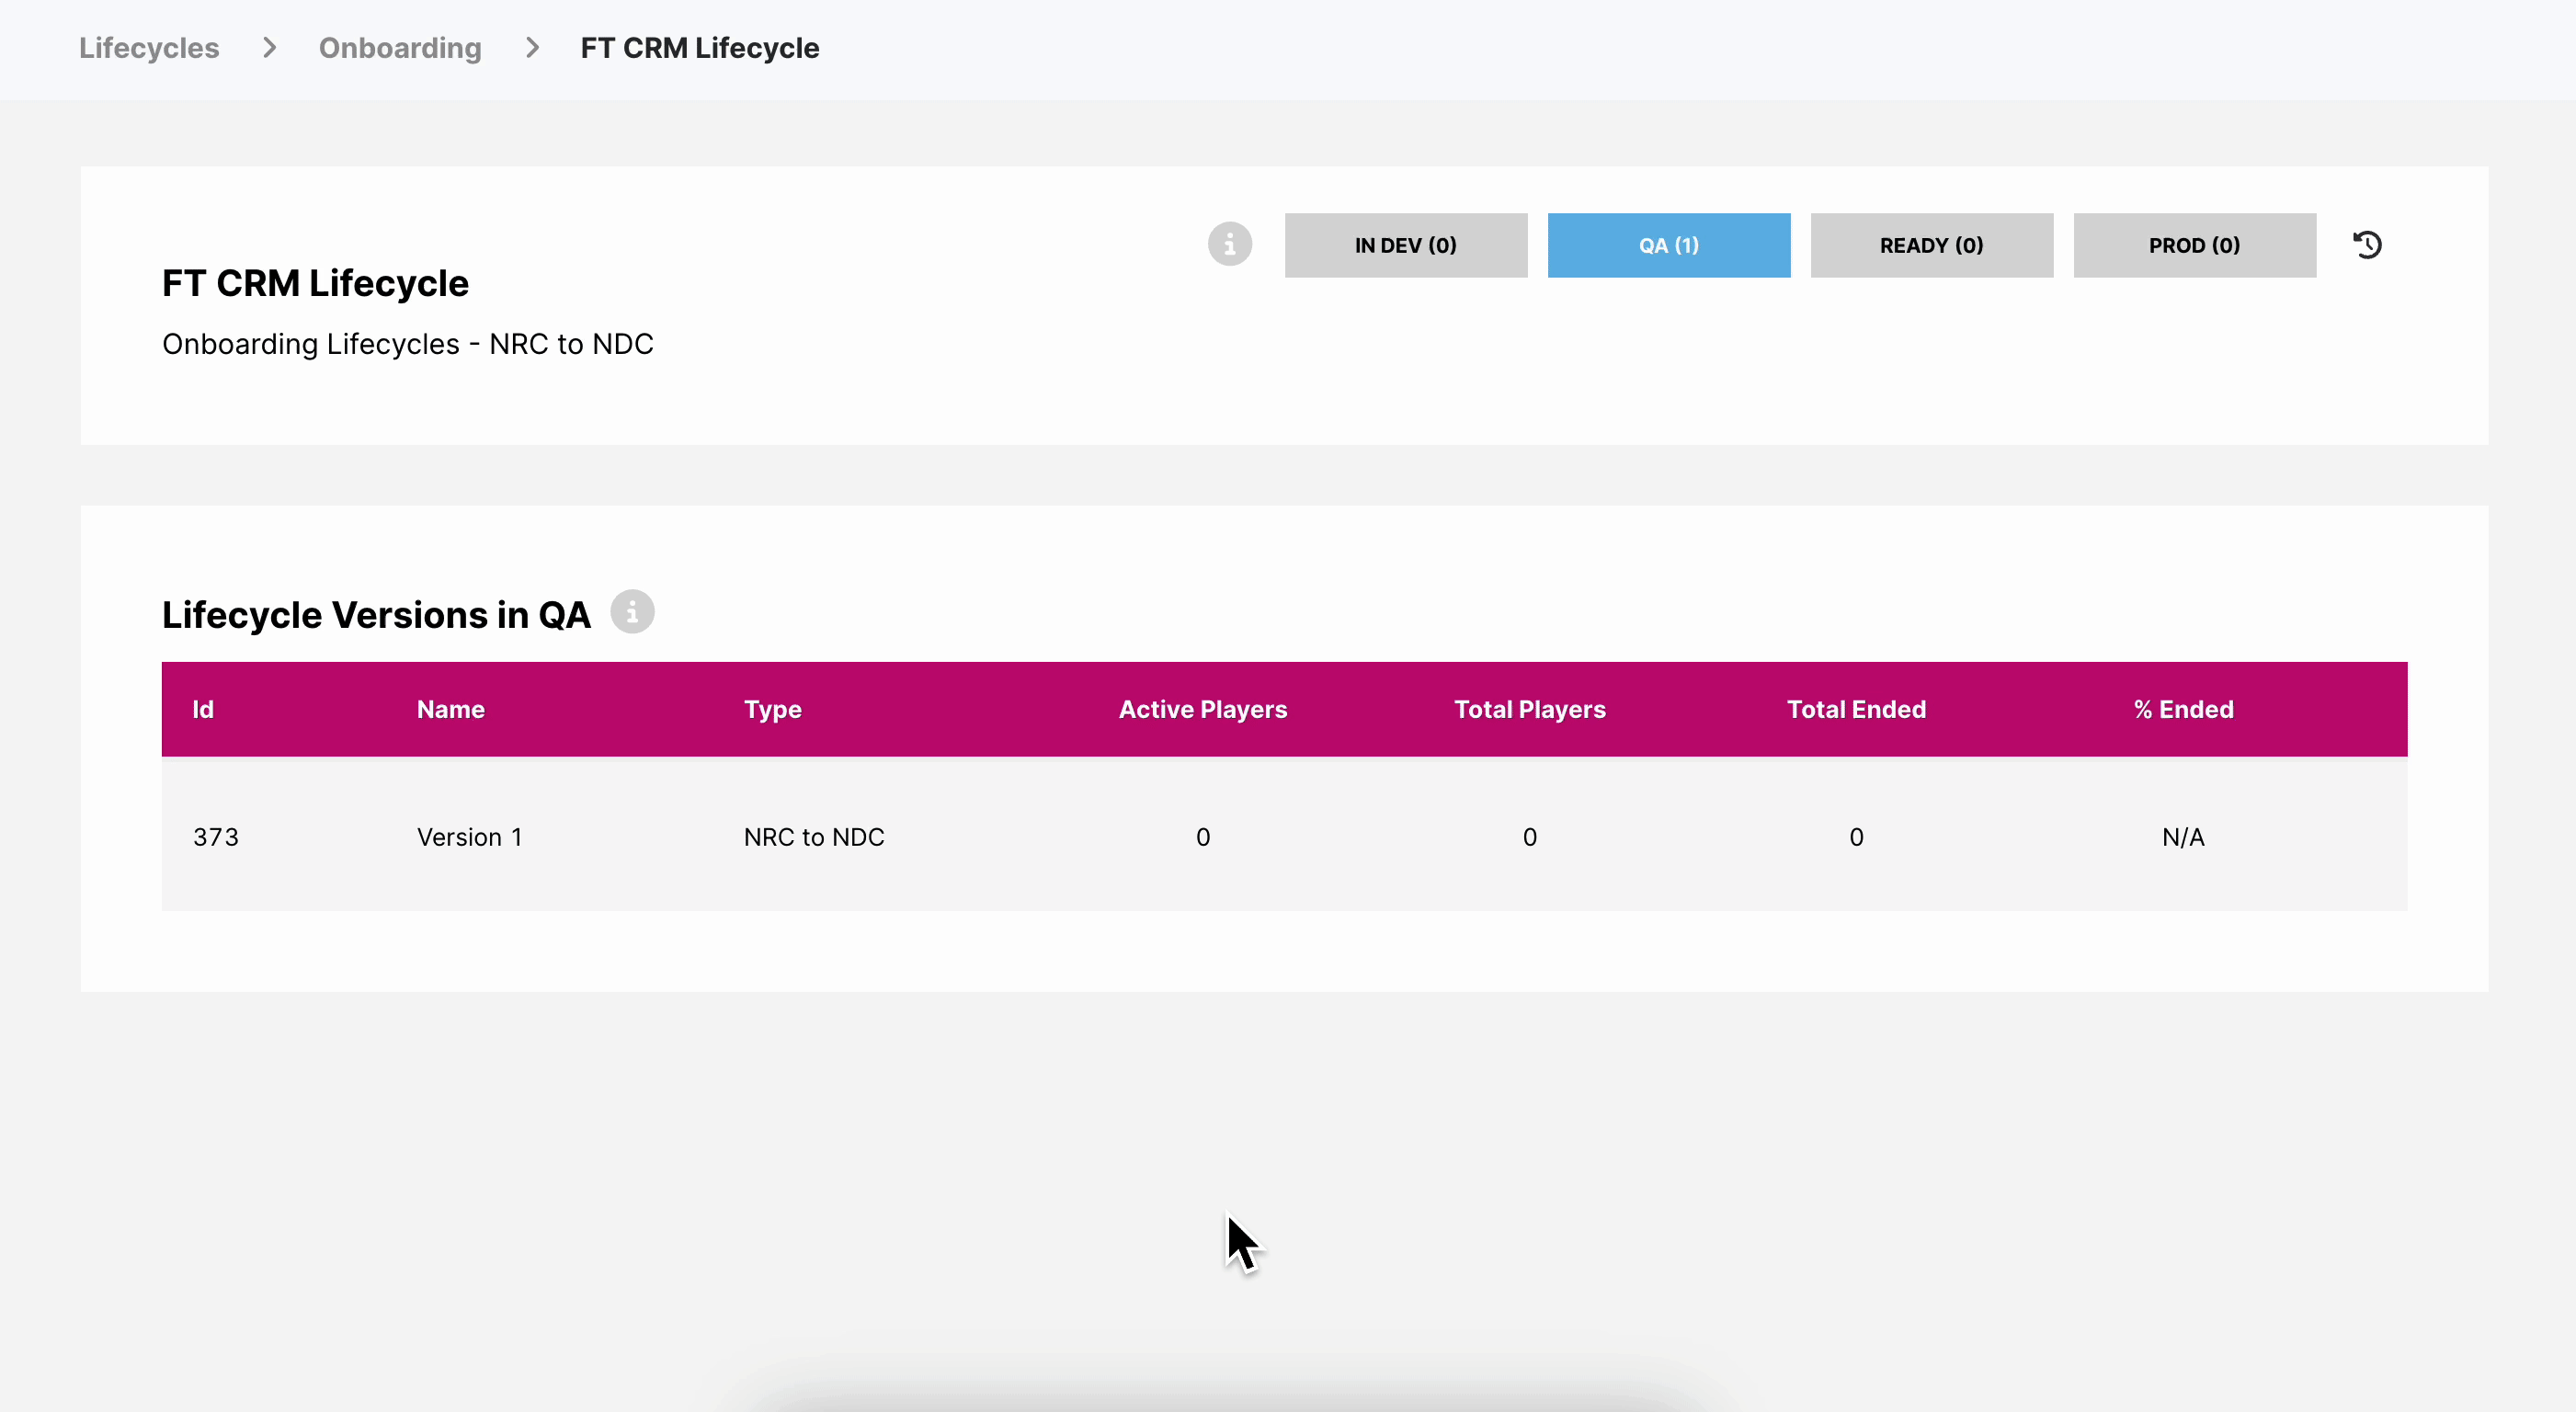Switch to the IN DEV (0) tab
Image resolution: width=2576 pixels, height=1412 pixels.
(1405, 245)
